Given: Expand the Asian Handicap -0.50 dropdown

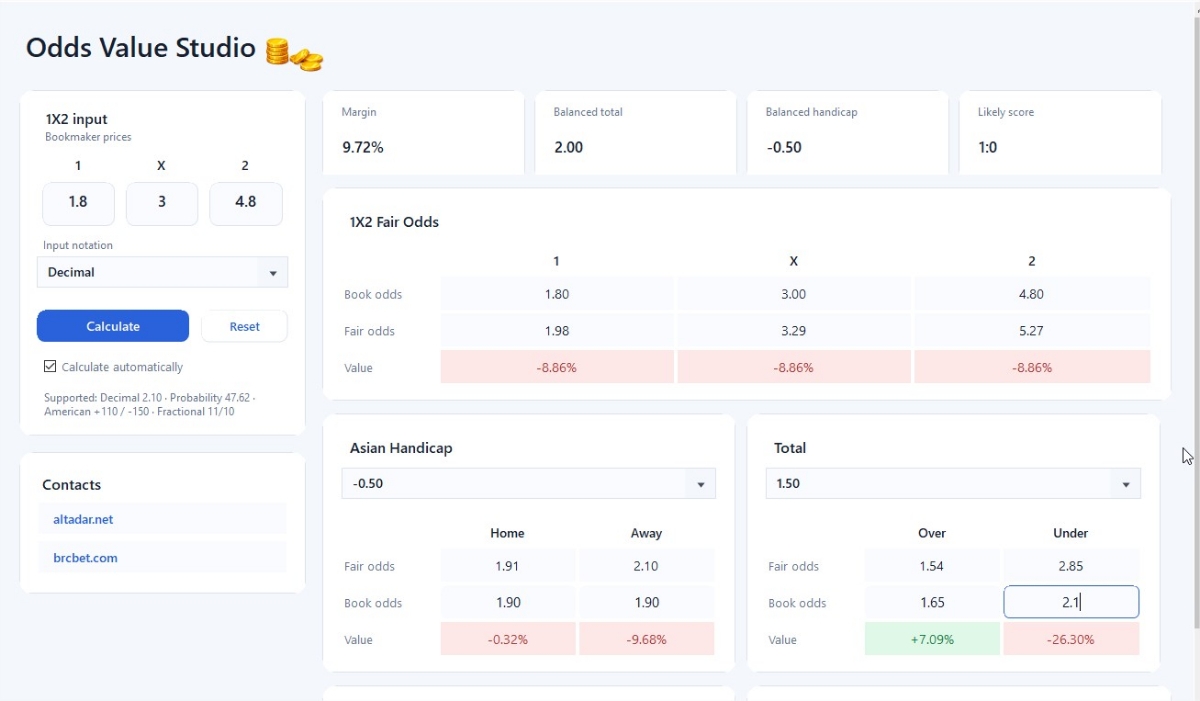Looking at the screenshot, I should [529, 483].
